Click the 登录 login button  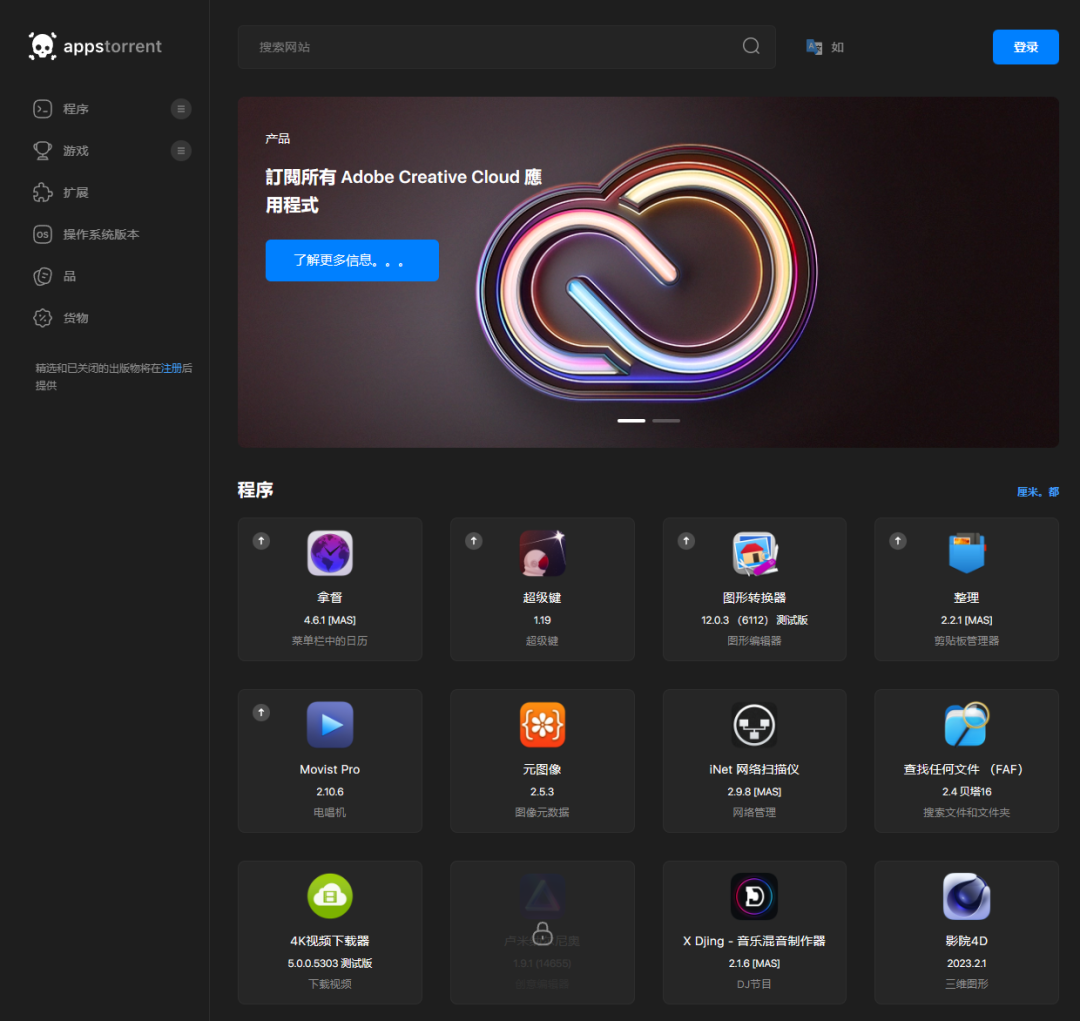pos(1026,47)
